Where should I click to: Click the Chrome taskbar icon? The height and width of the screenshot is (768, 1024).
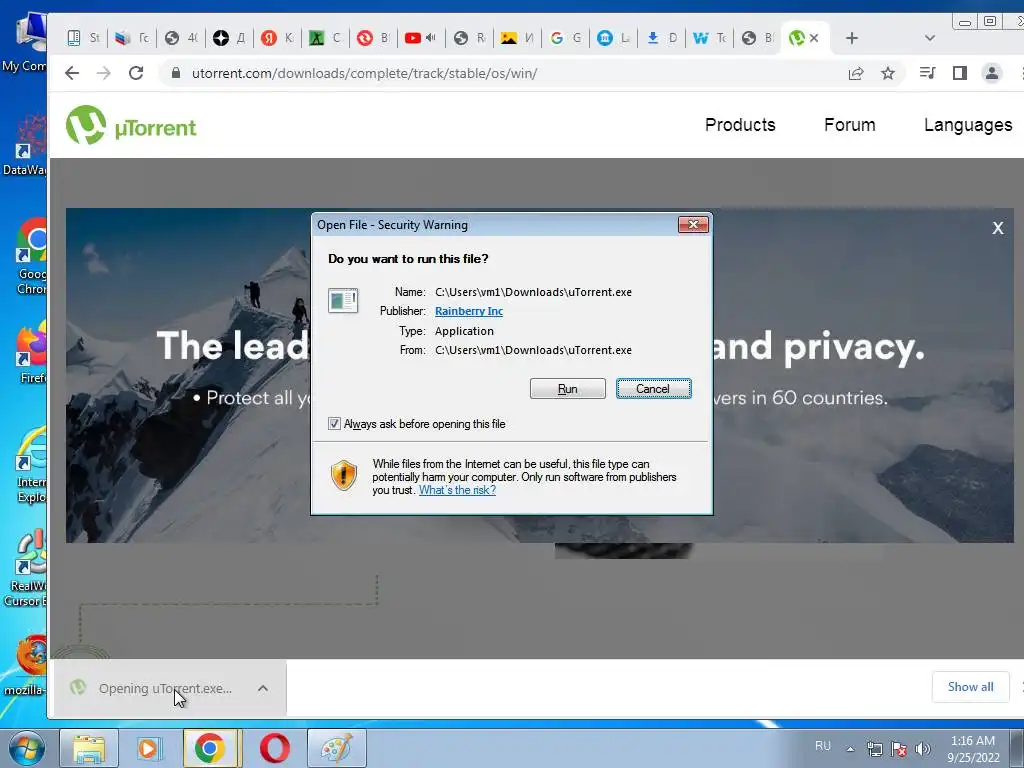210,748
